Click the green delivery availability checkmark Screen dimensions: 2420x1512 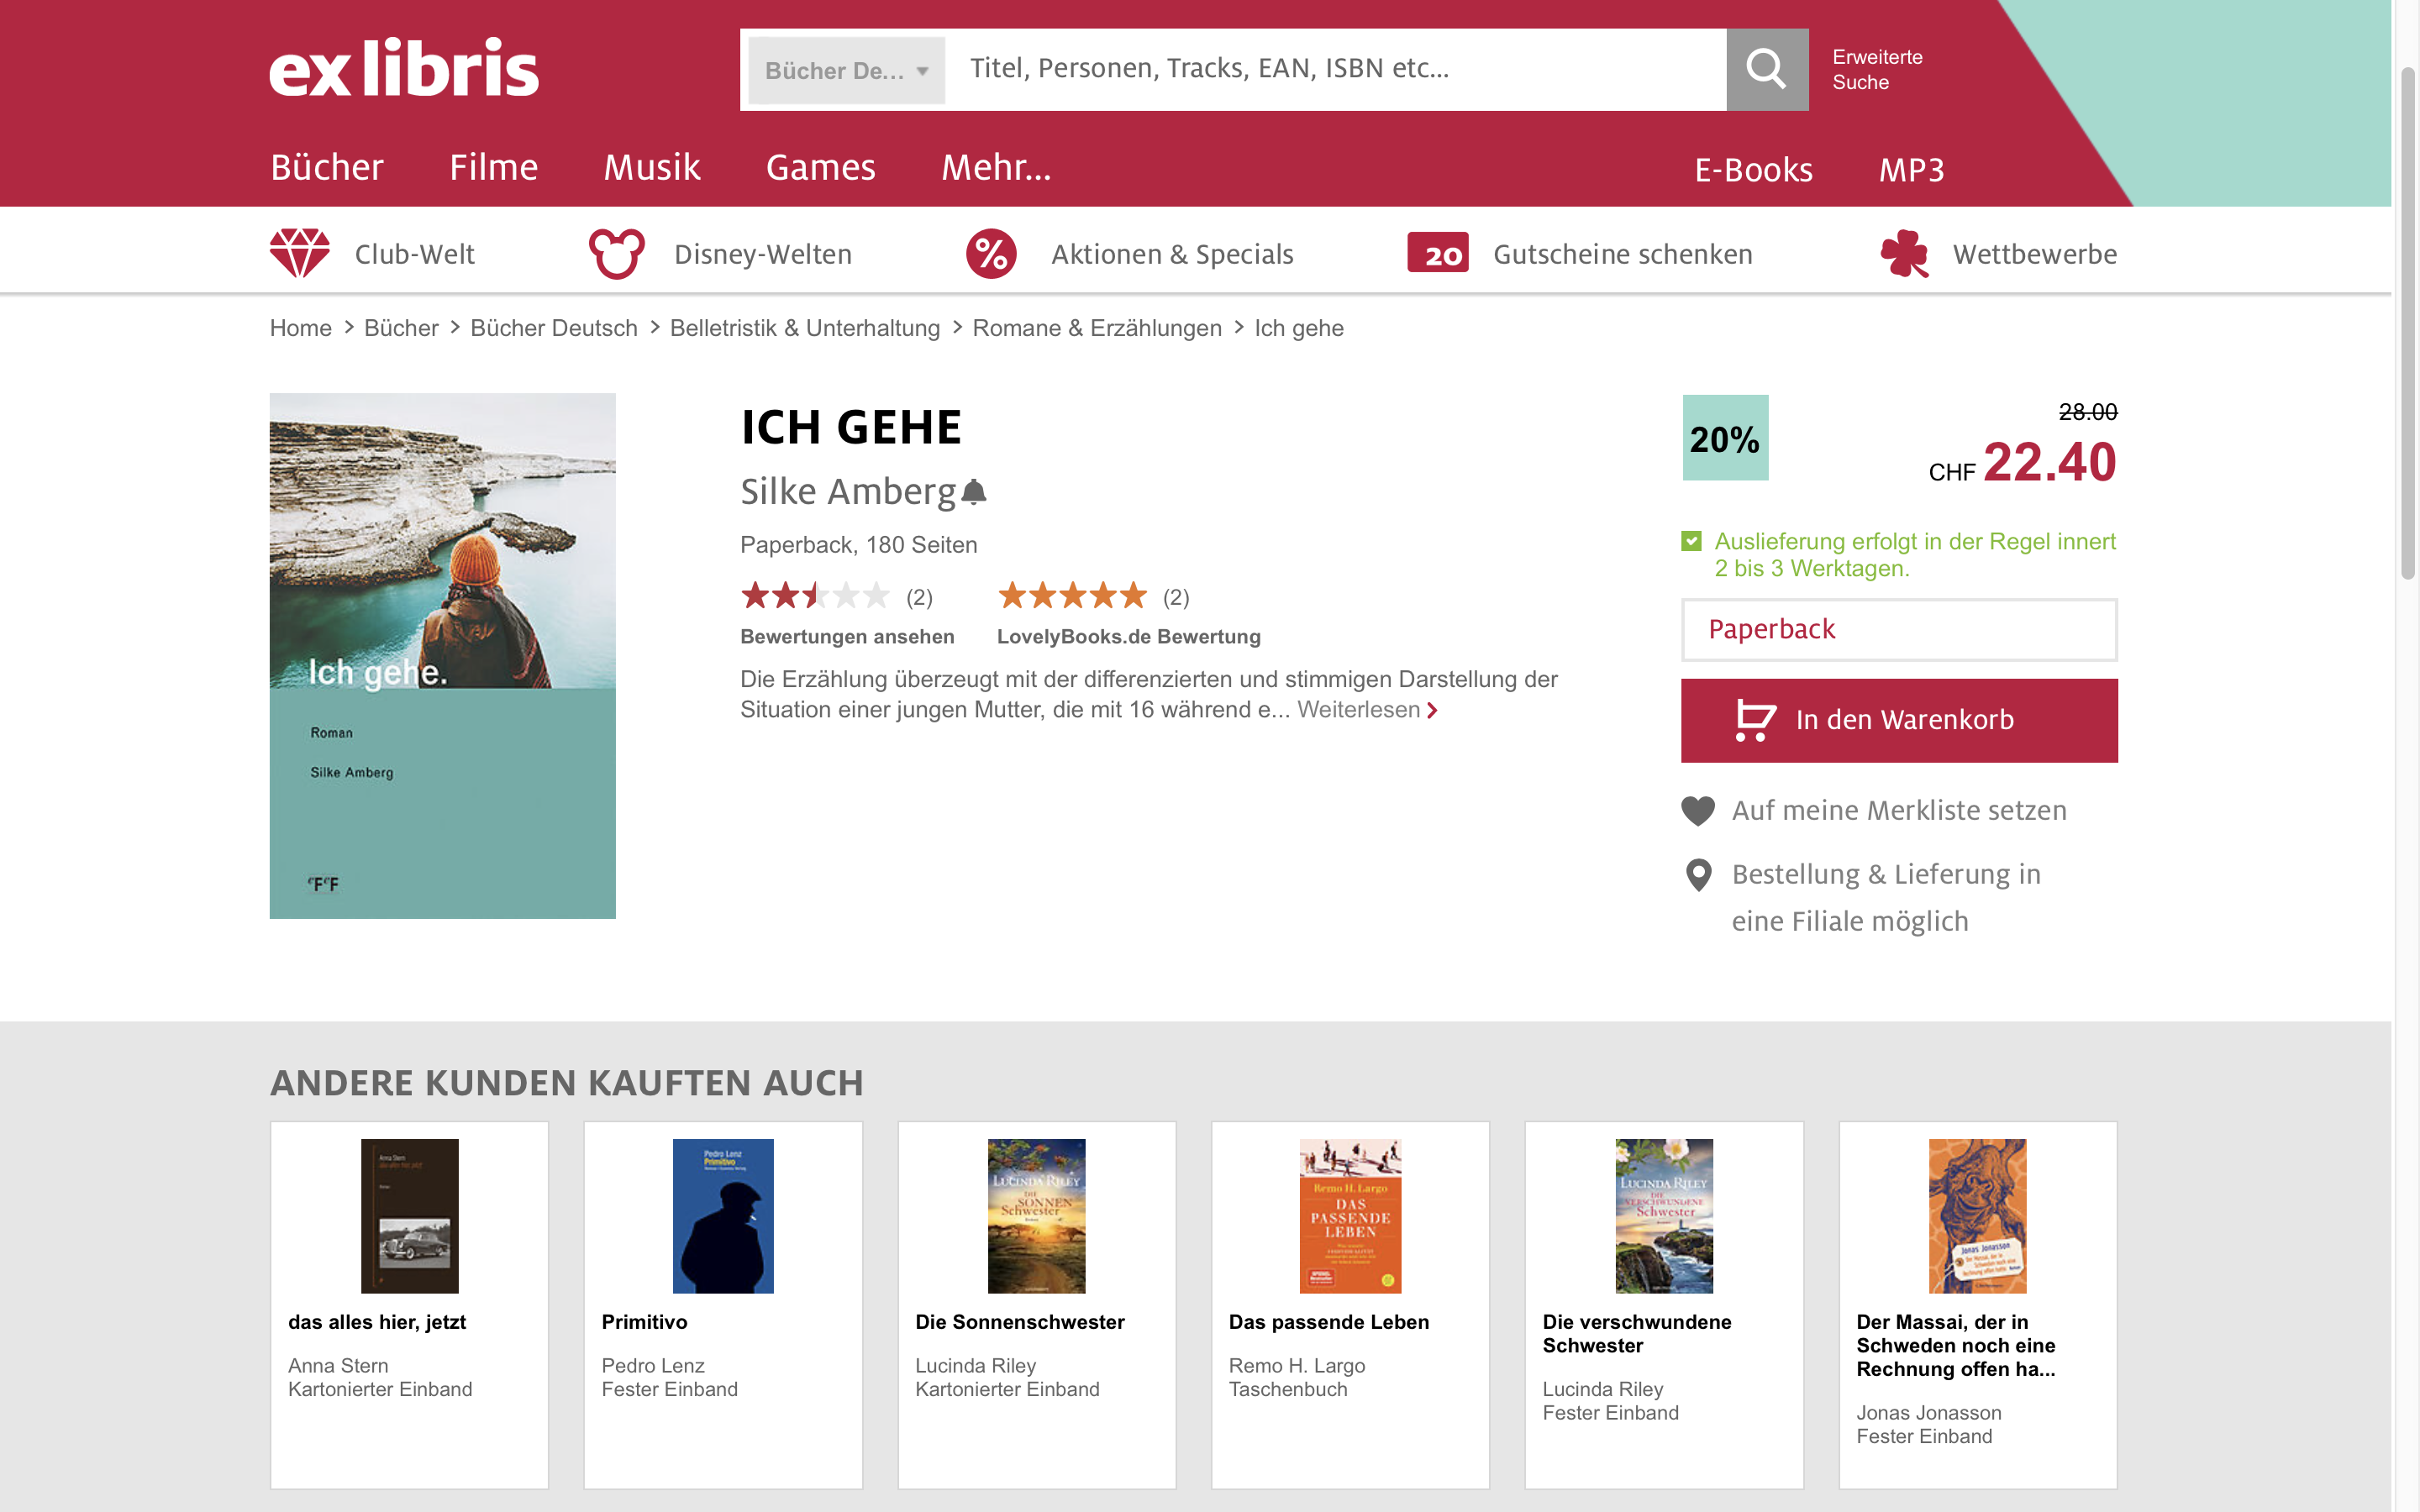1691,541
